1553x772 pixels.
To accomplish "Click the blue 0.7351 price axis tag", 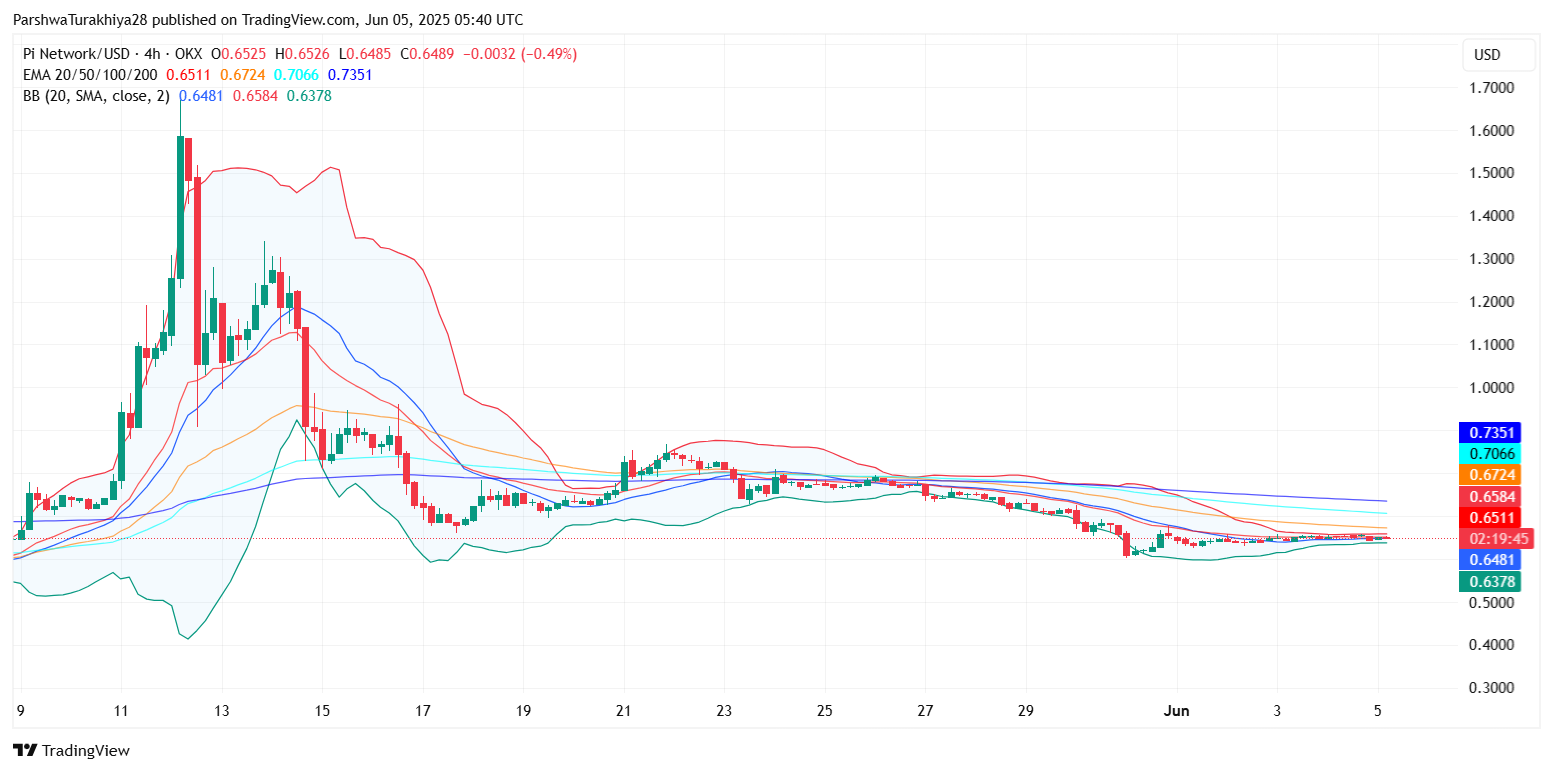I will pyautogui.click(x=1490, y=433).
